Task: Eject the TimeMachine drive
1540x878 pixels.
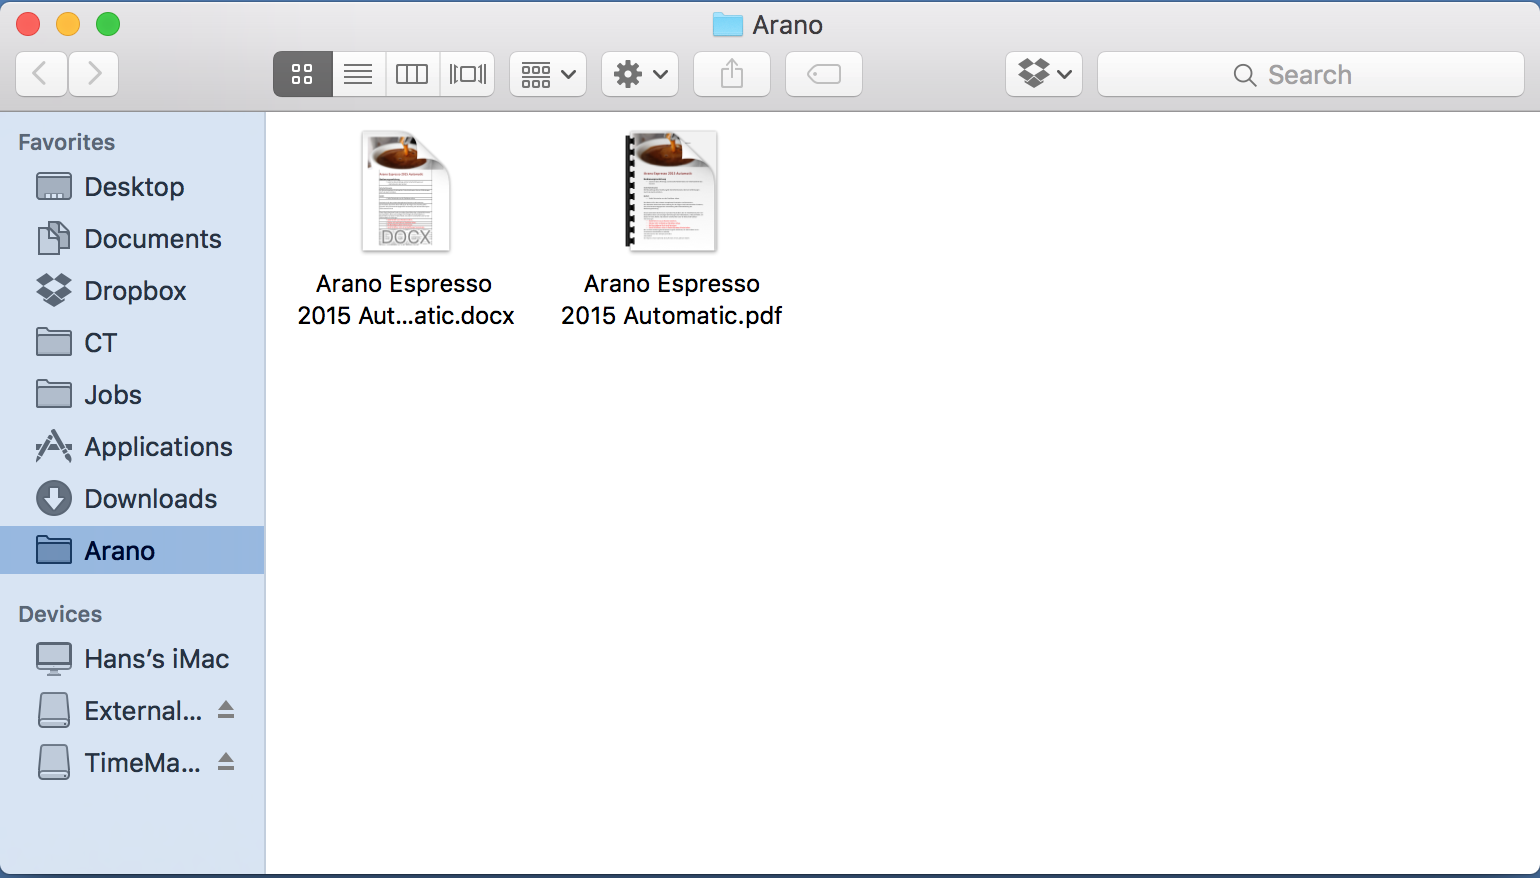Action: tap(226, 762)
